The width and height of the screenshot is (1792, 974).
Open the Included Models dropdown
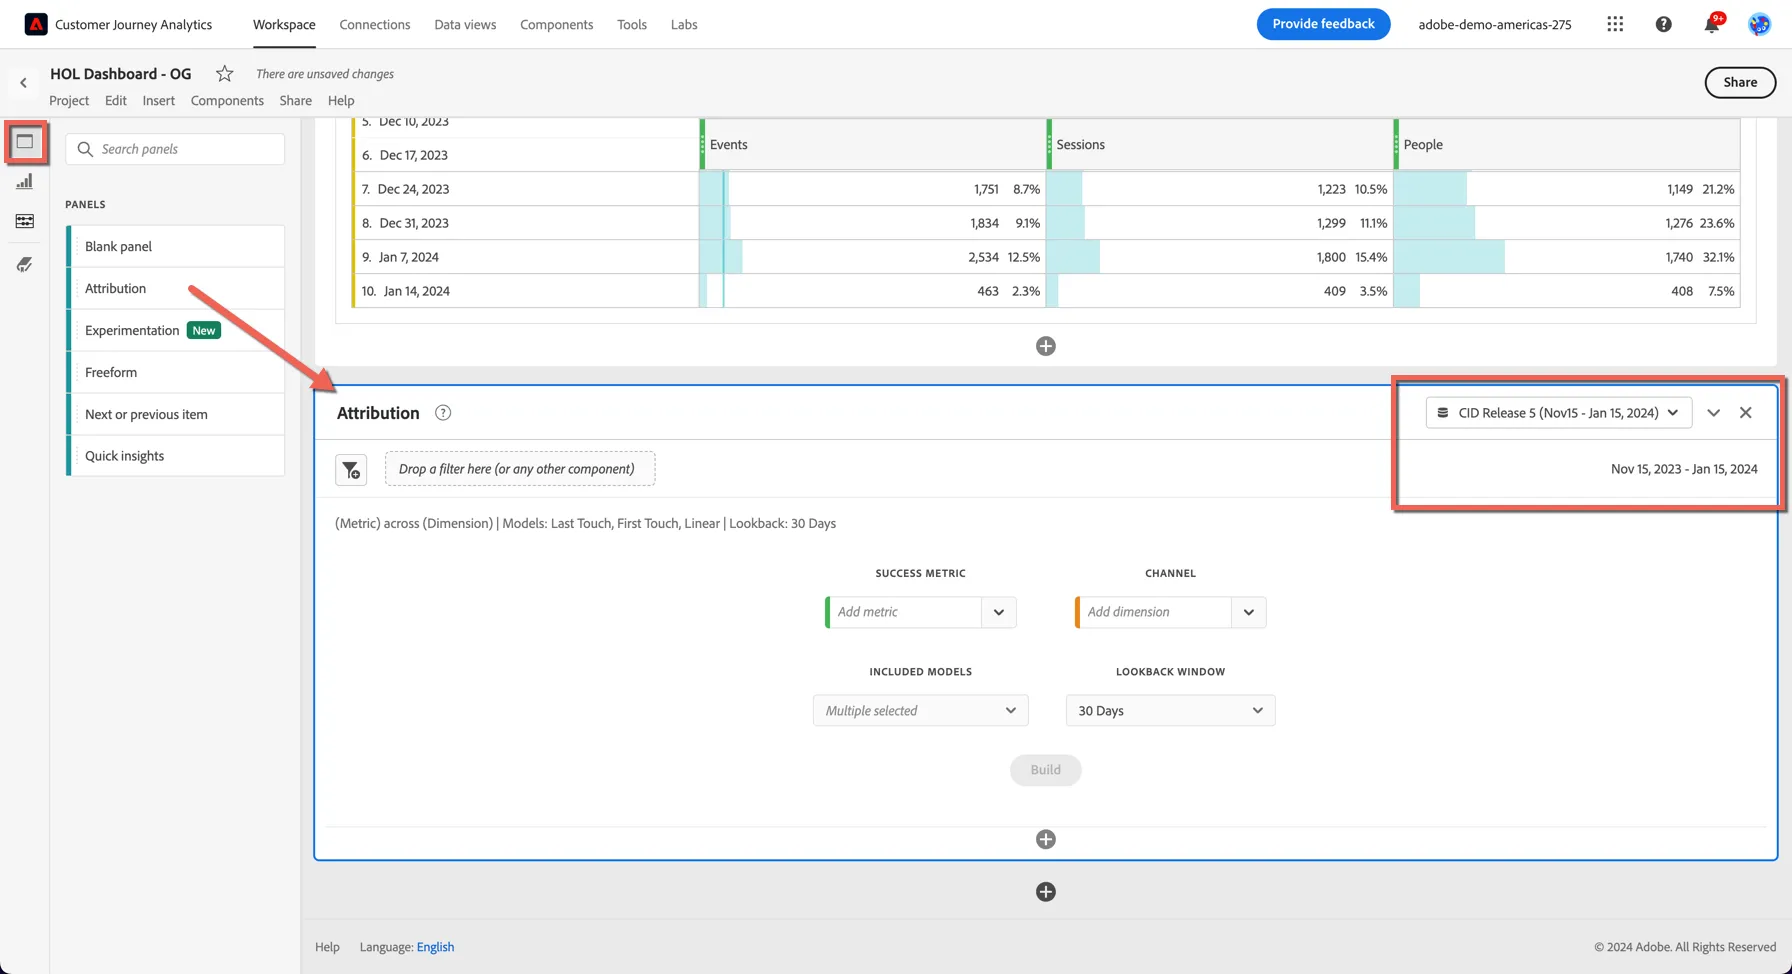tap(920, 711)
